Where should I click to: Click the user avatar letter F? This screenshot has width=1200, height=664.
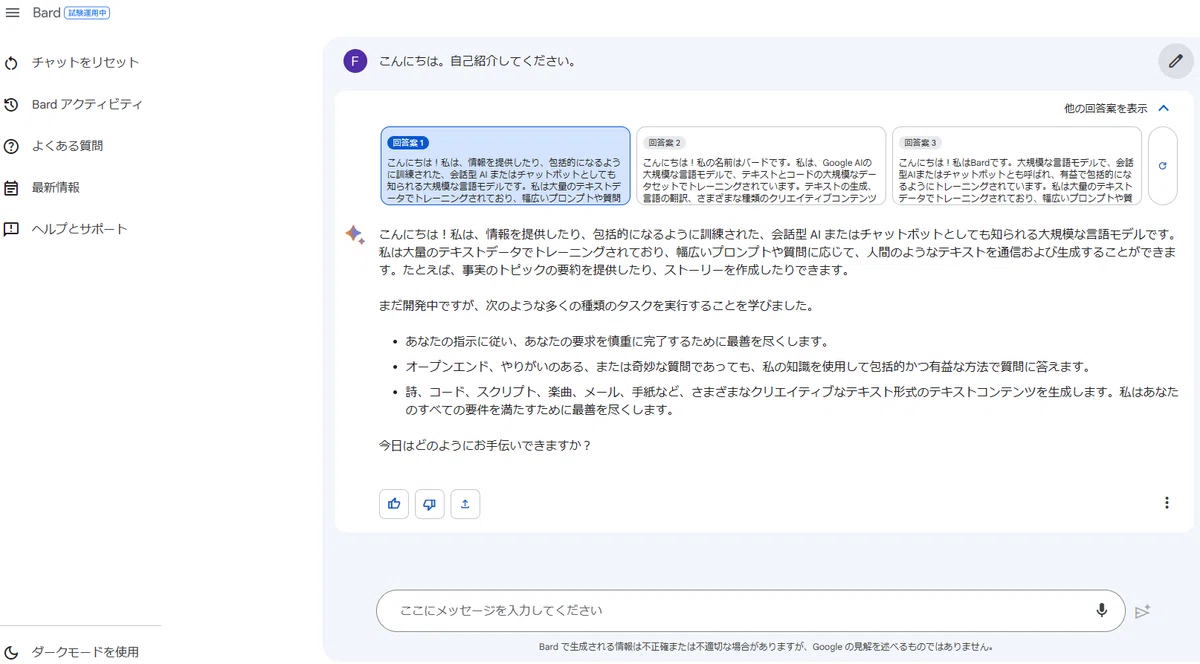point(355,61)
